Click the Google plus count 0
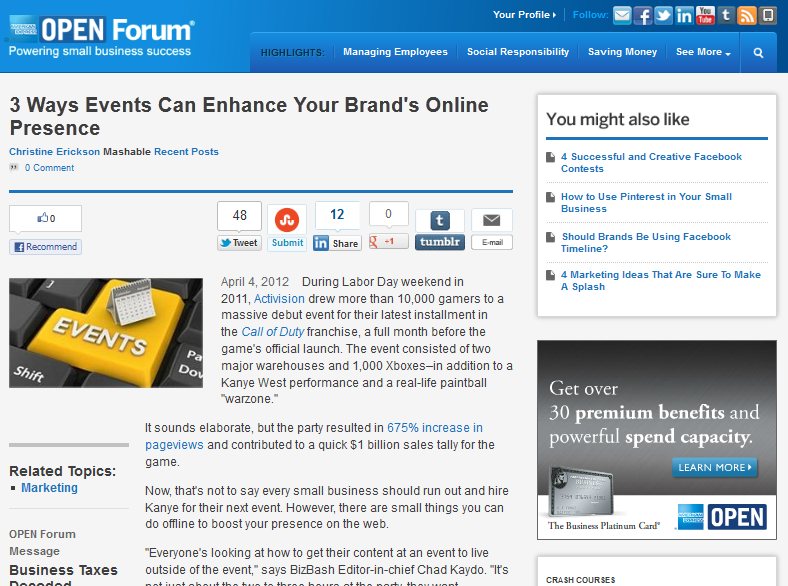This screenshot has height=586, width=788. 388,214
